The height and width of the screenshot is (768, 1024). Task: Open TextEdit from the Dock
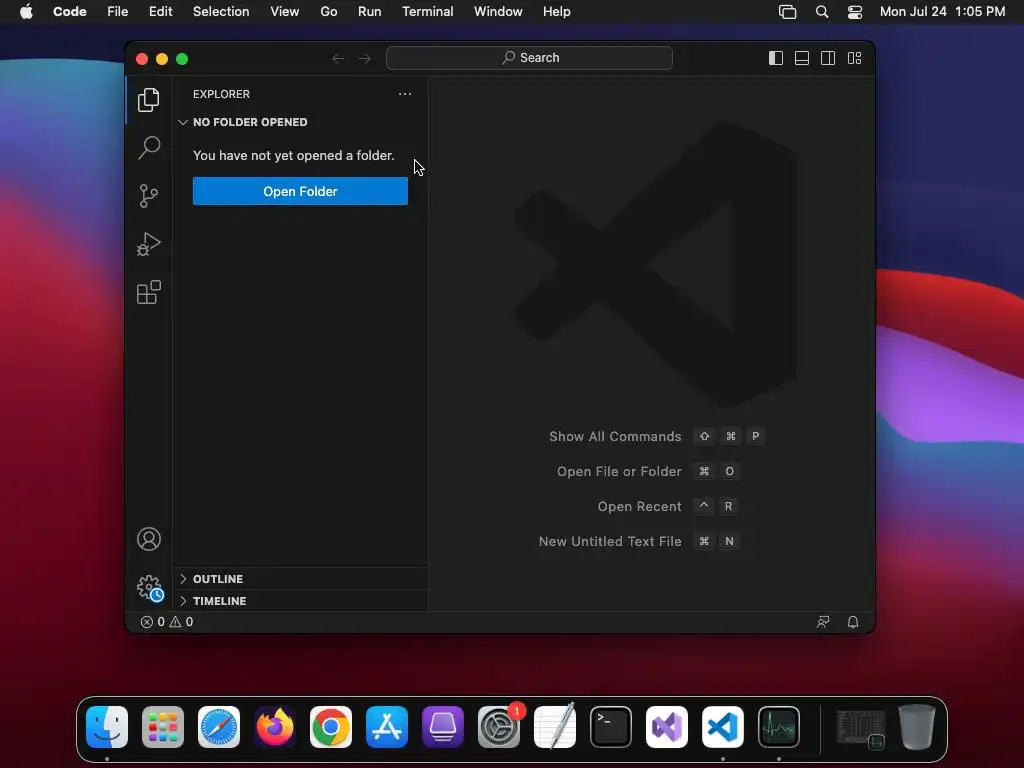coord(555,727)
